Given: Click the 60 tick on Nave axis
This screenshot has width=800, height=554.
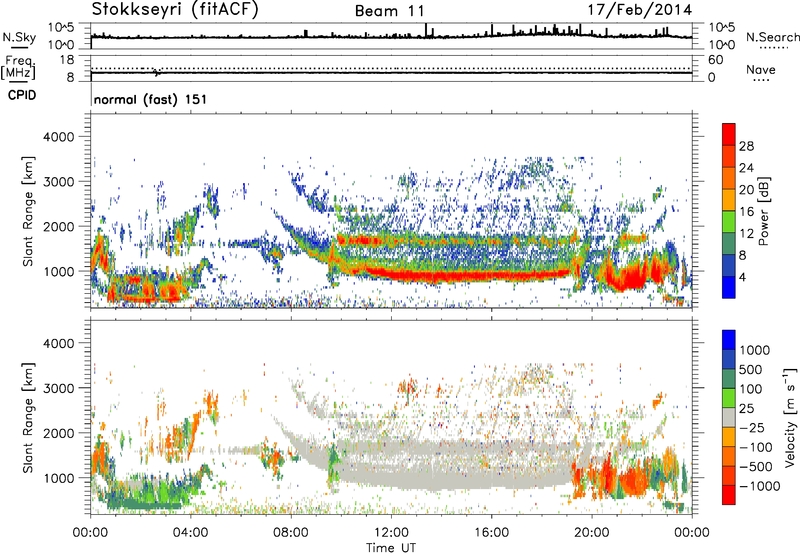Looking at the screenshot, I should [715, 60].
